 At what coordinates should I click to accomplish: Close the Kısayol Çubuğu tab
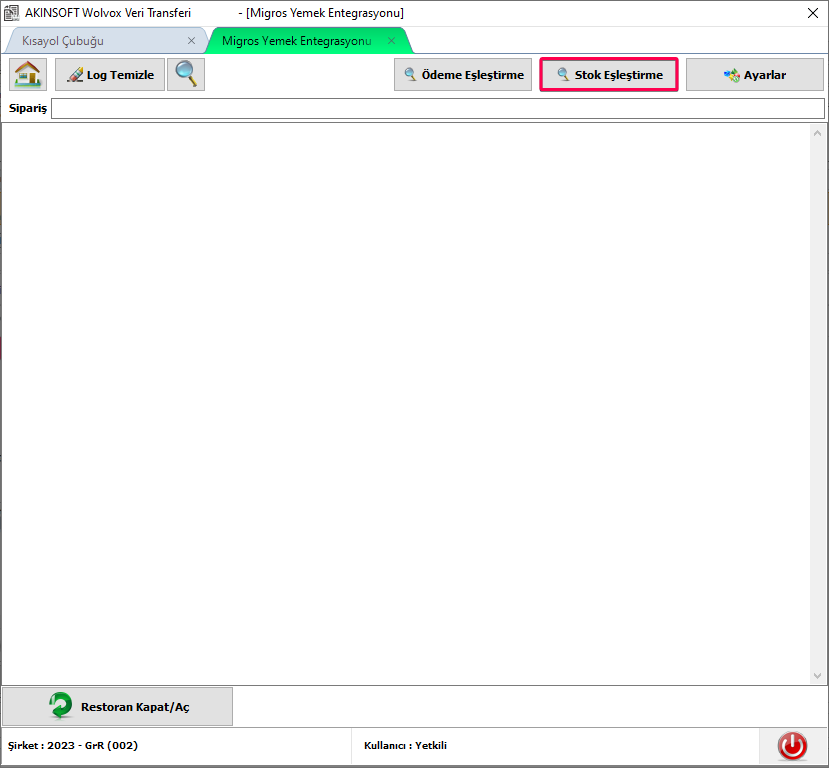point(191,41)
